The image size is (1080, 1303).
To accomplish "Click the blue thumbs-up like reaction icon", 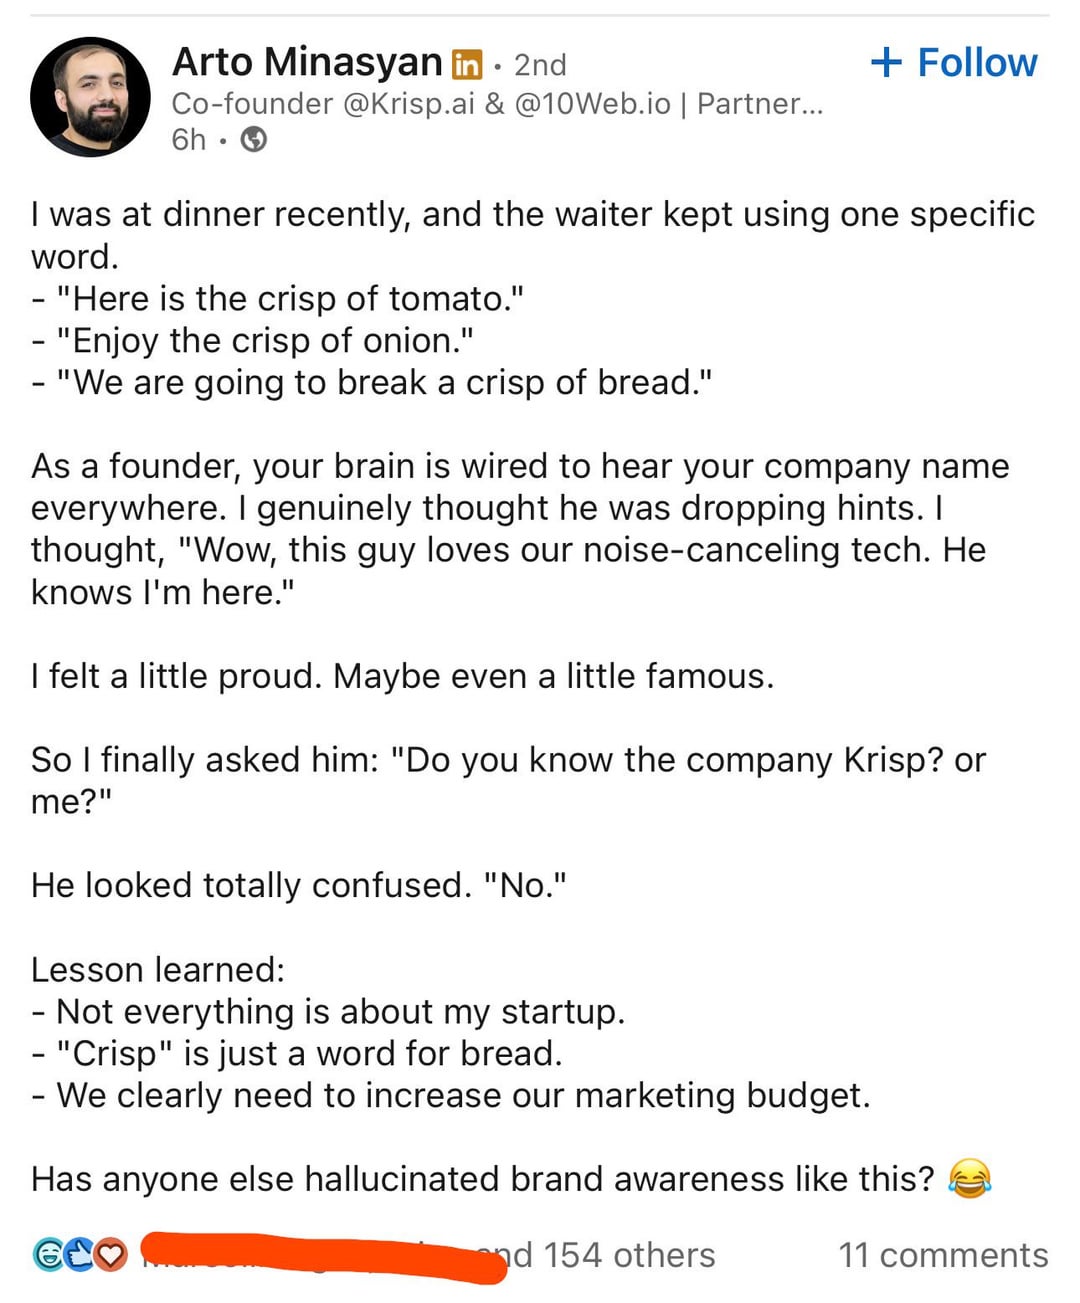I will click(79, 1254).
